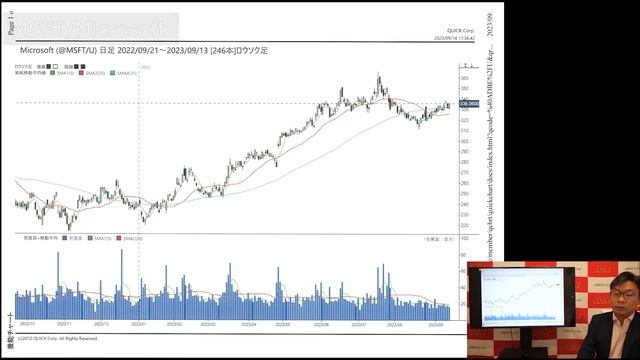The height and width of the screenshot is (360, 640).
Task: Click the '300' price axis label
Action: (x=464, y=141)
